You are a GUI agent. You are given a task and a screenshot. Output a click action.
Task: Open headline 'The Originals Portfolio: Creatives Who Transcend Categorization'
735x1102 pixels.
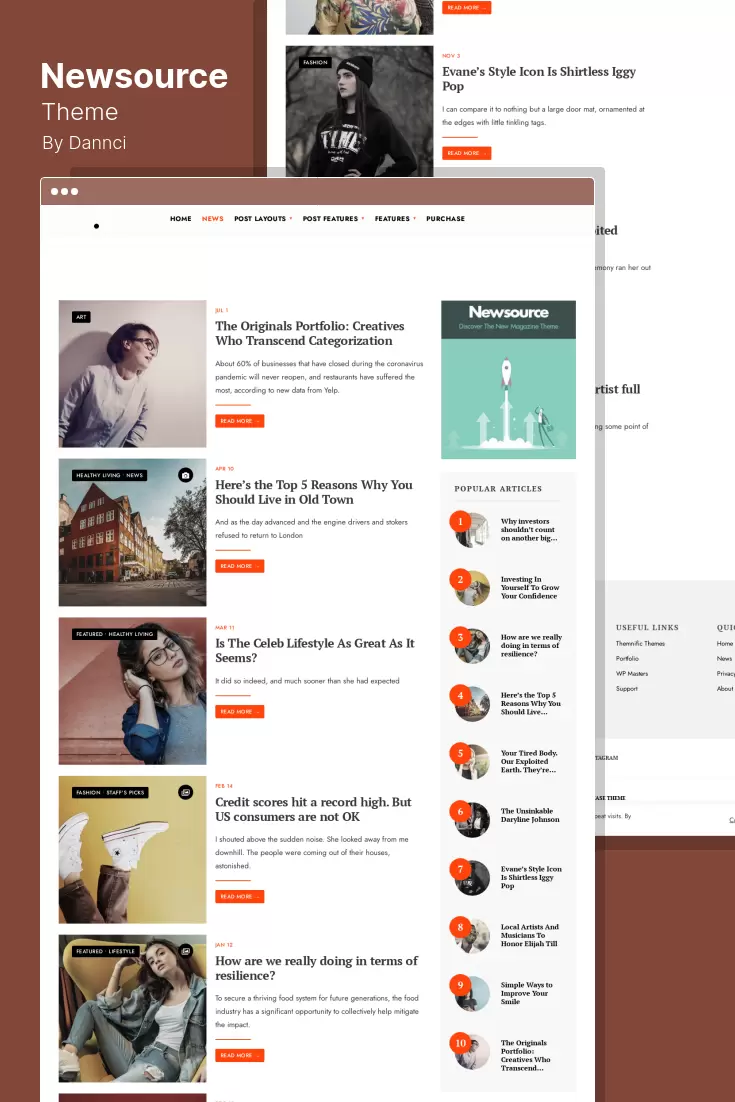click(310, 333)
